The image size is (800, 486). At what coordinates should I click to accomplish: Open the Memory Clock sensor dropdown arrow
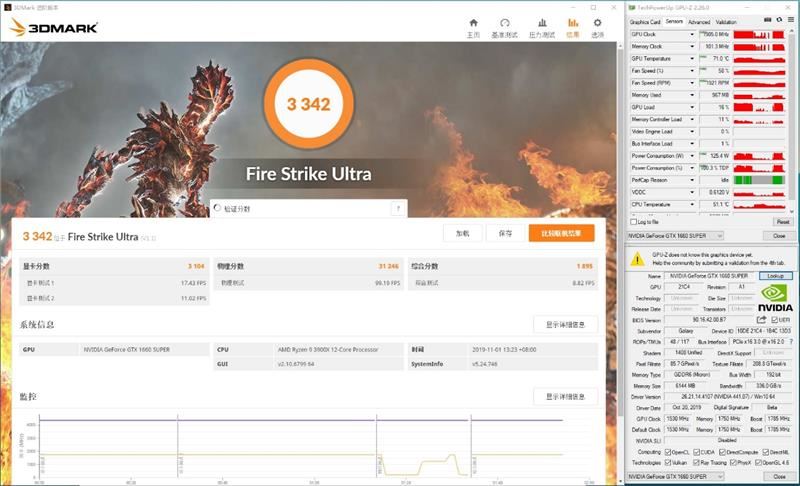(x=692, y=46)
